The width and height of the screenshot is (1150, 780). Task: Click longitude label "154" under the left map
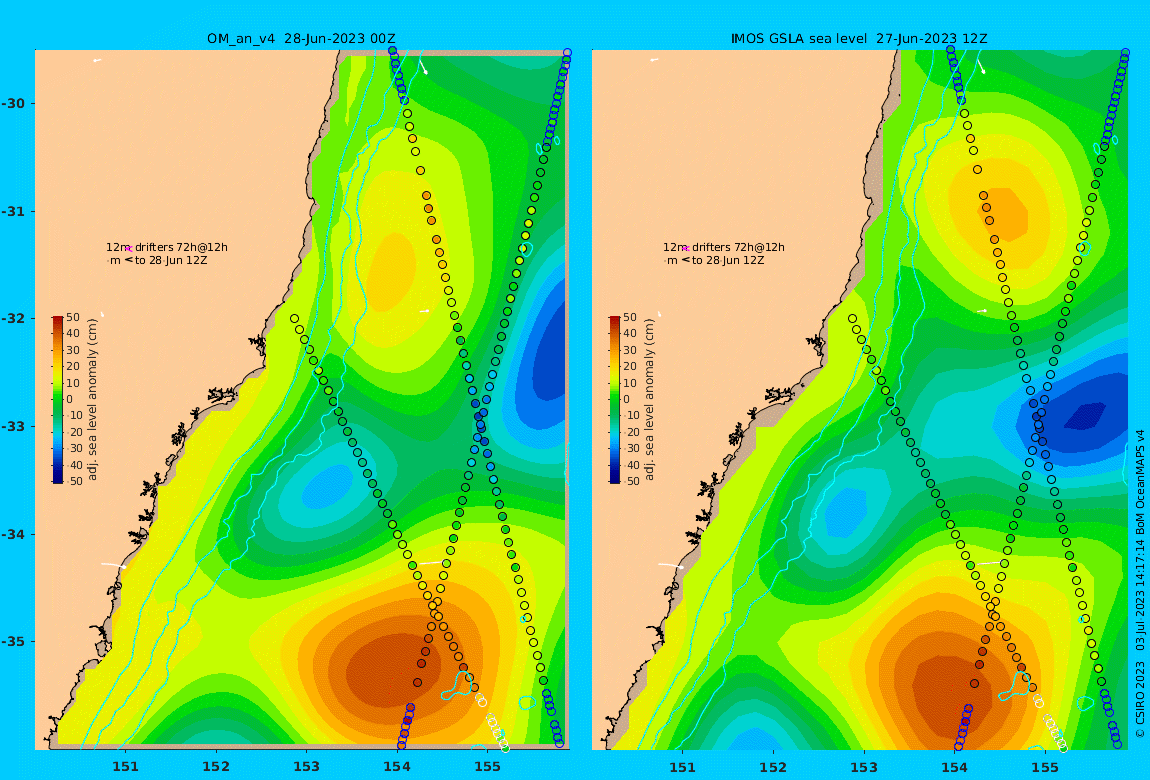point(398,767)
